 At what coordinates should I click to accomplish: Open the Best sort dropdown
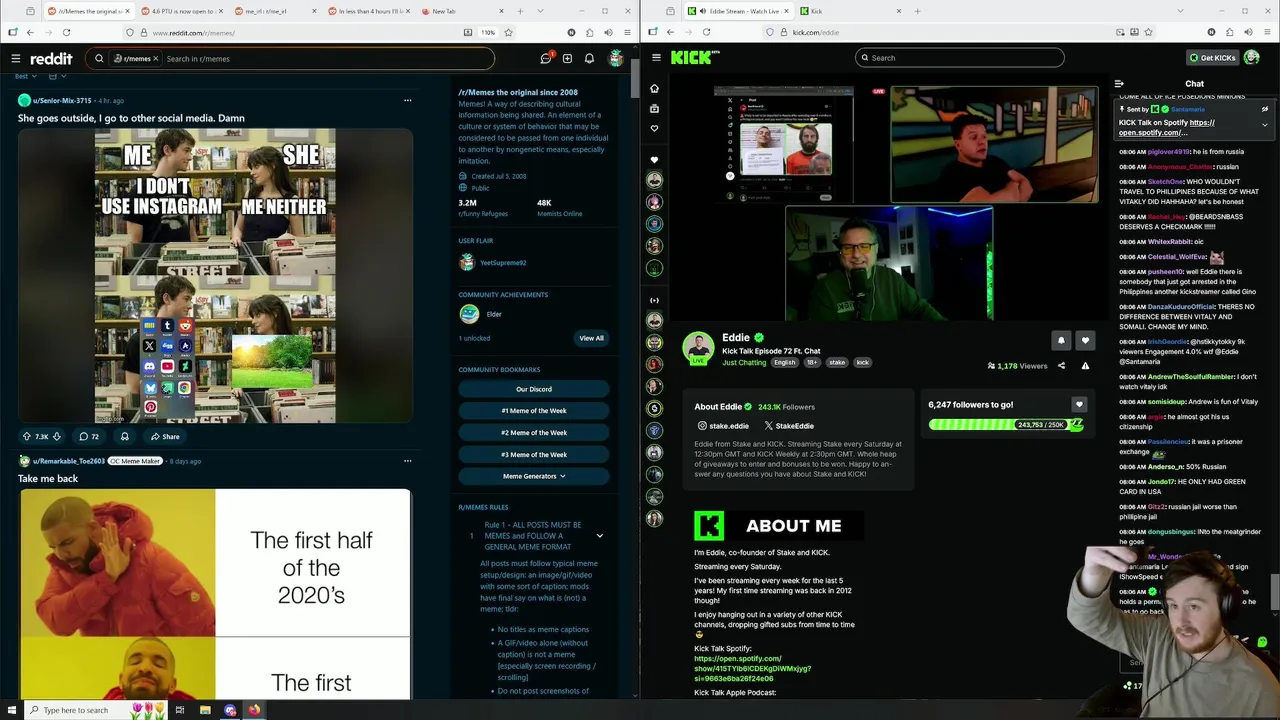pyautogui.click(x=26, y=76)
